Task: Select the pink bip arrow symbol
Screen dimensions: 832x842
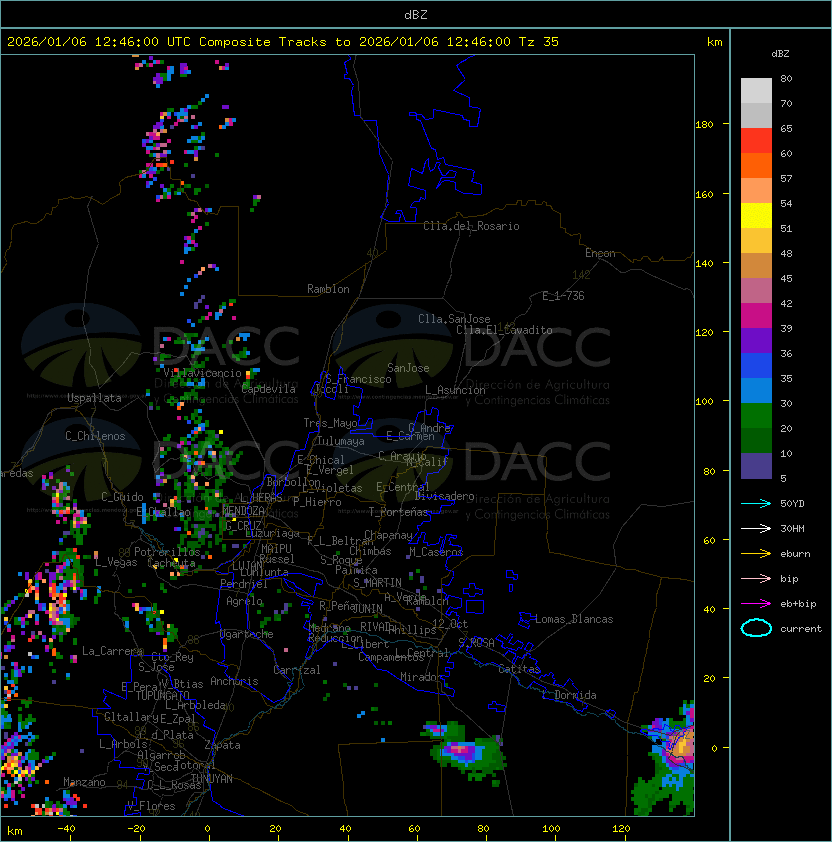Action: [756, 578]
